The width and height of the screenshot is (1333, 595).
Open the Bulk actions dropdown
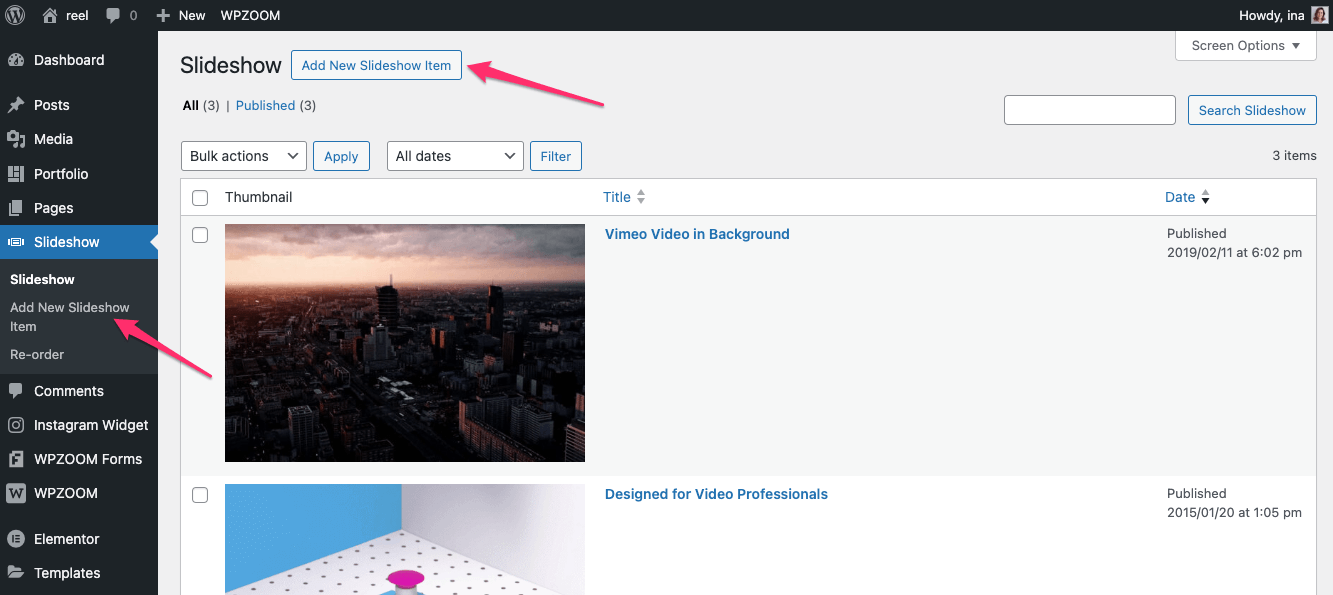pyautogui.click(x=243, y=156)
